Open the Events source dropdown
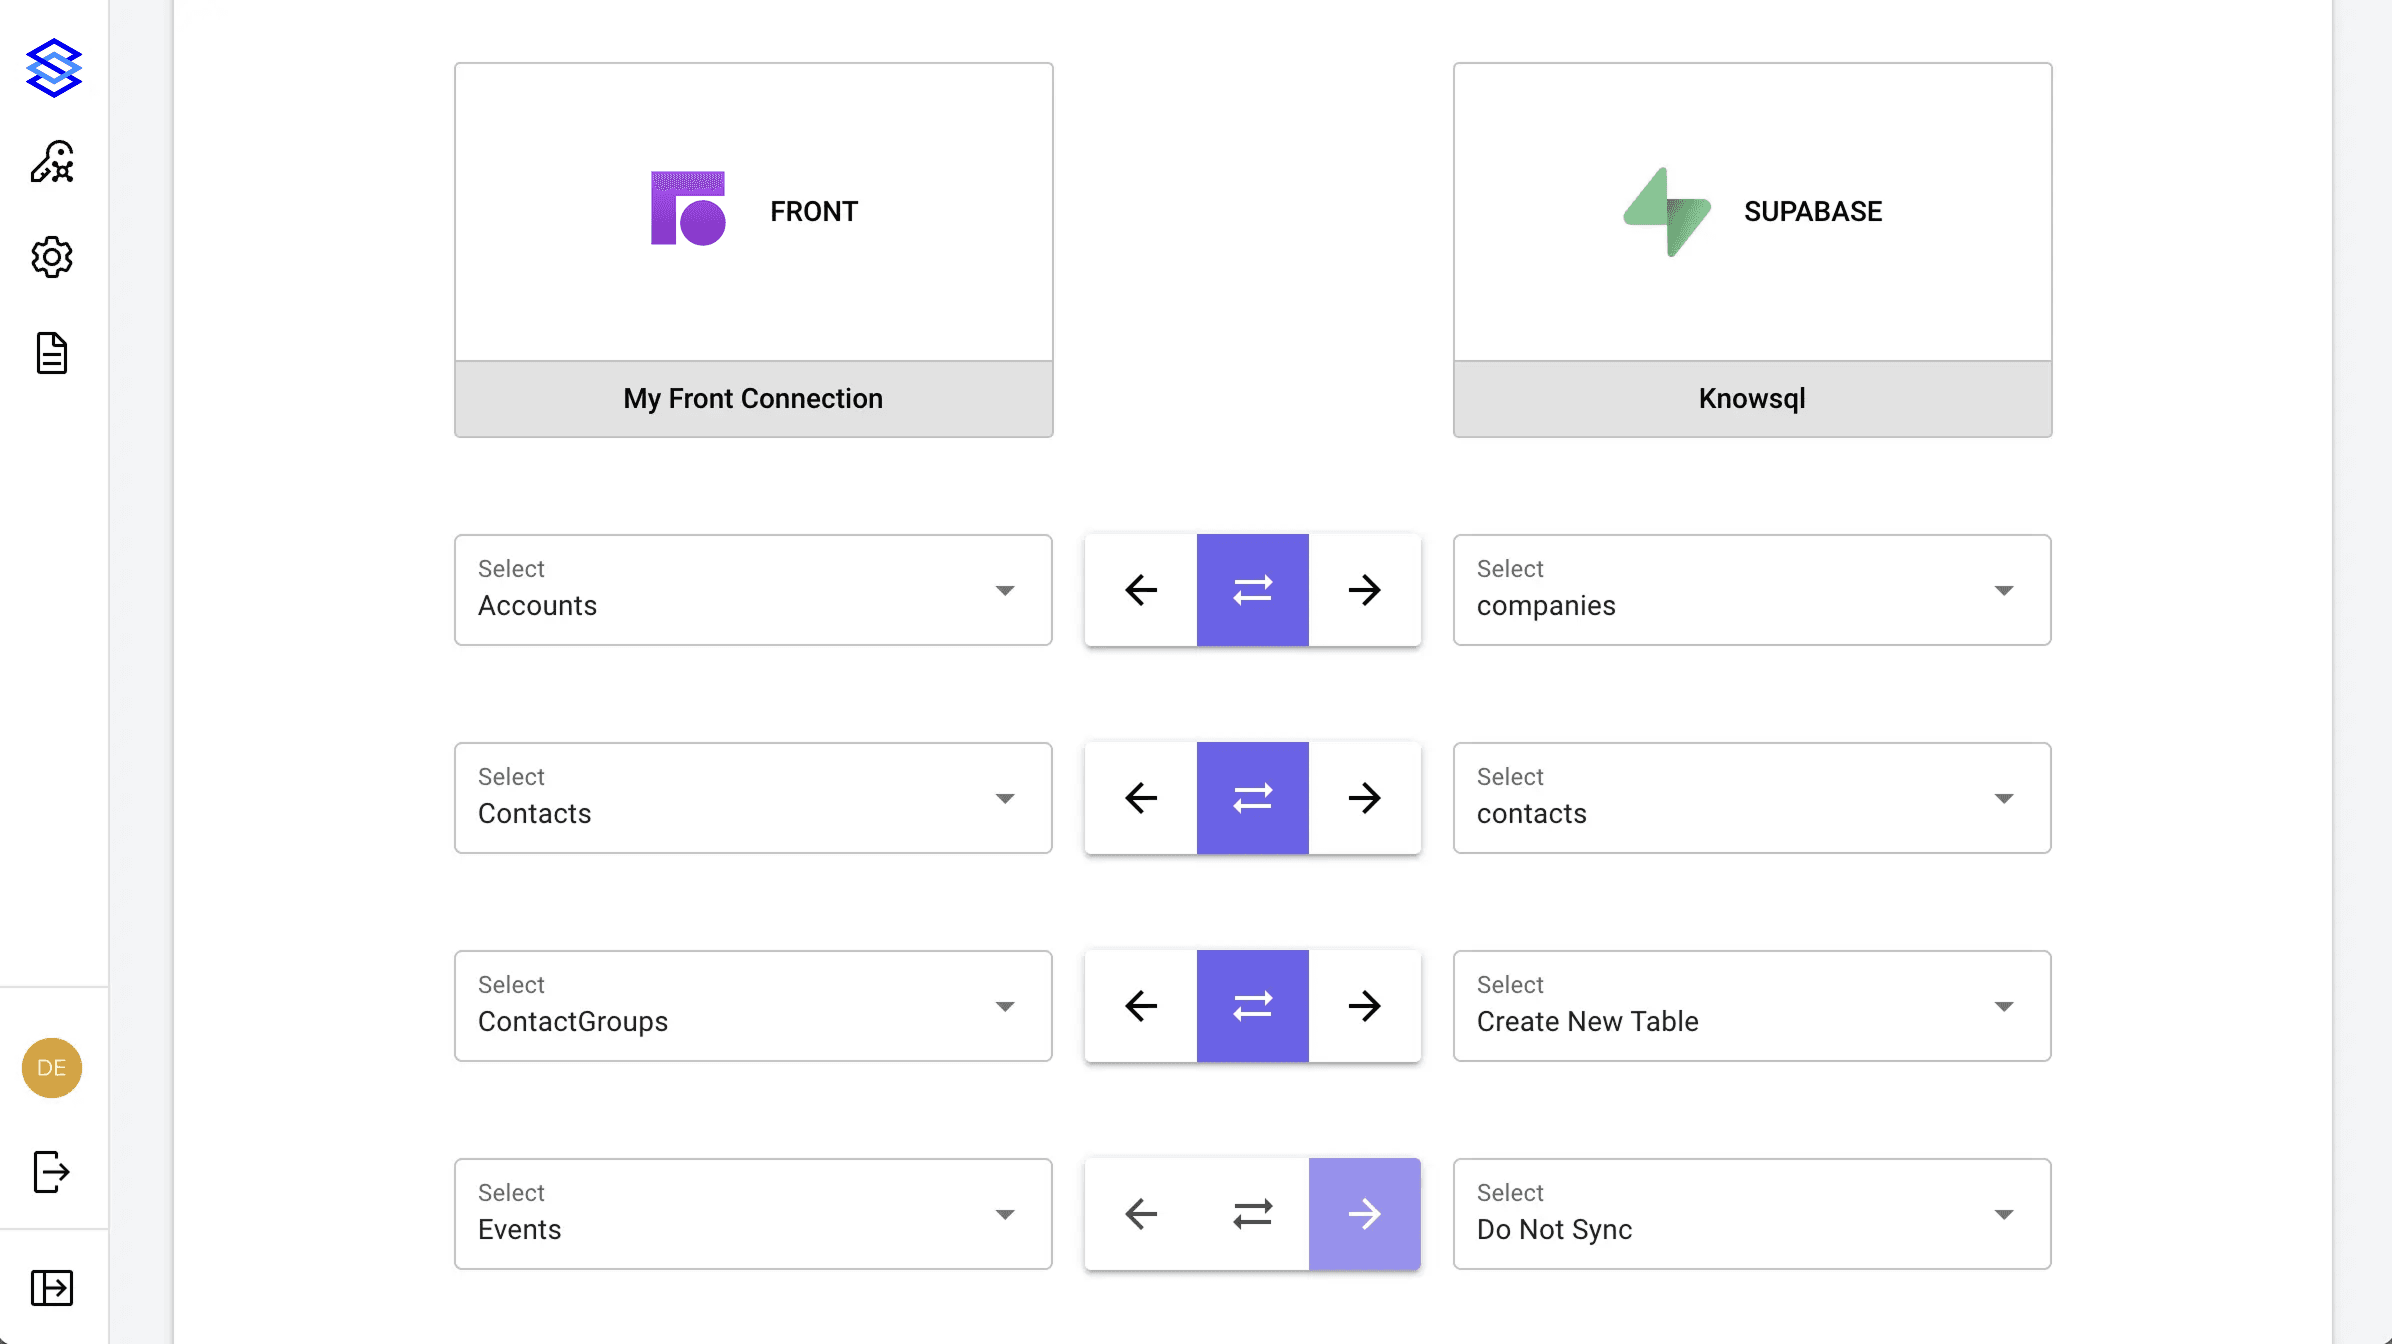Screen dimensions: 2392x1344 click(753, 1214)
